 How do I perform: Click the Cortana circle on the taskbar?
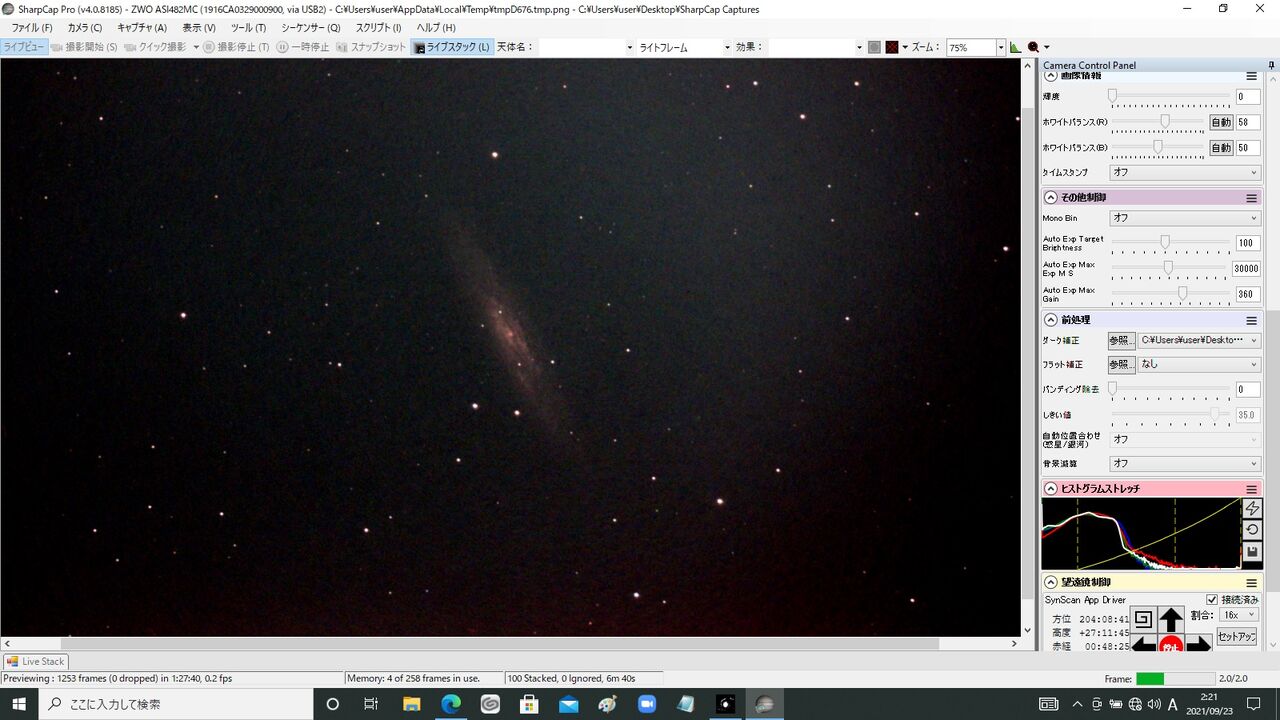pos(333,704)
